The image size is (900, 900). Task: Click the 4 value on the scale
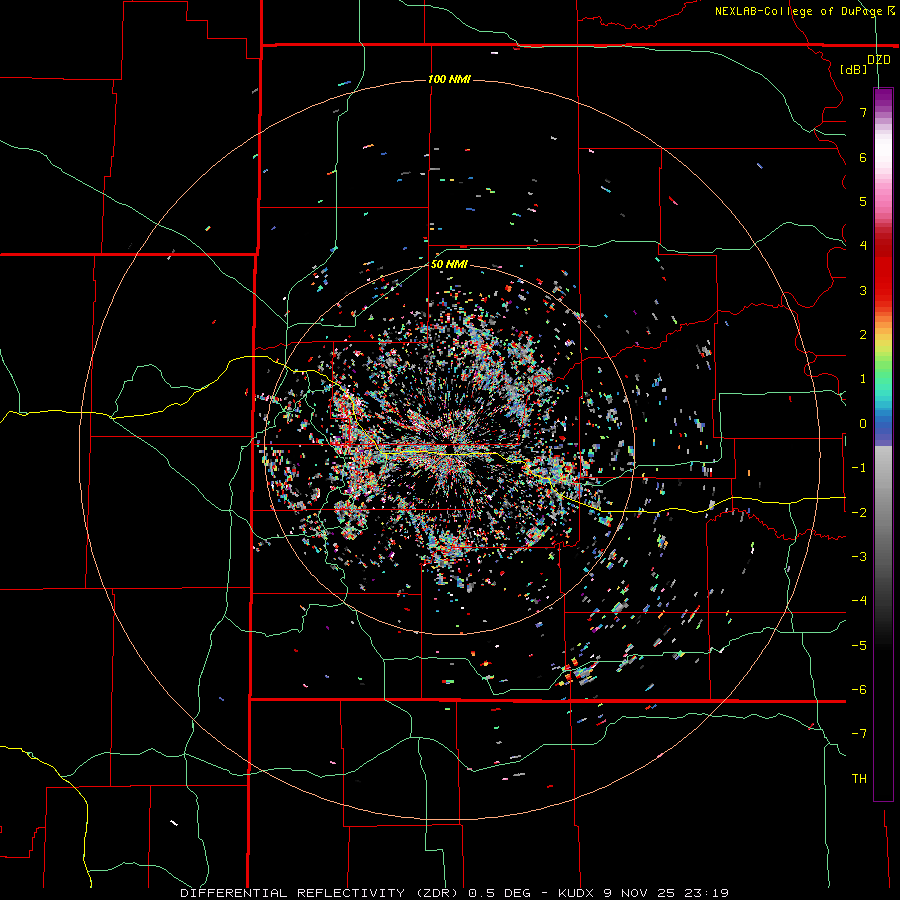coord(863,246)
